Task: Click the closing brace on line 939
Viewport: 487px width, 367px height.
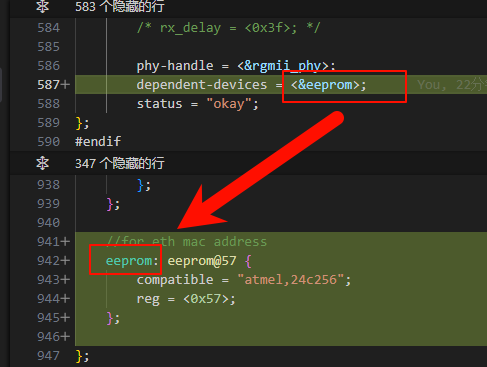Action: click(x=110, y=204)
